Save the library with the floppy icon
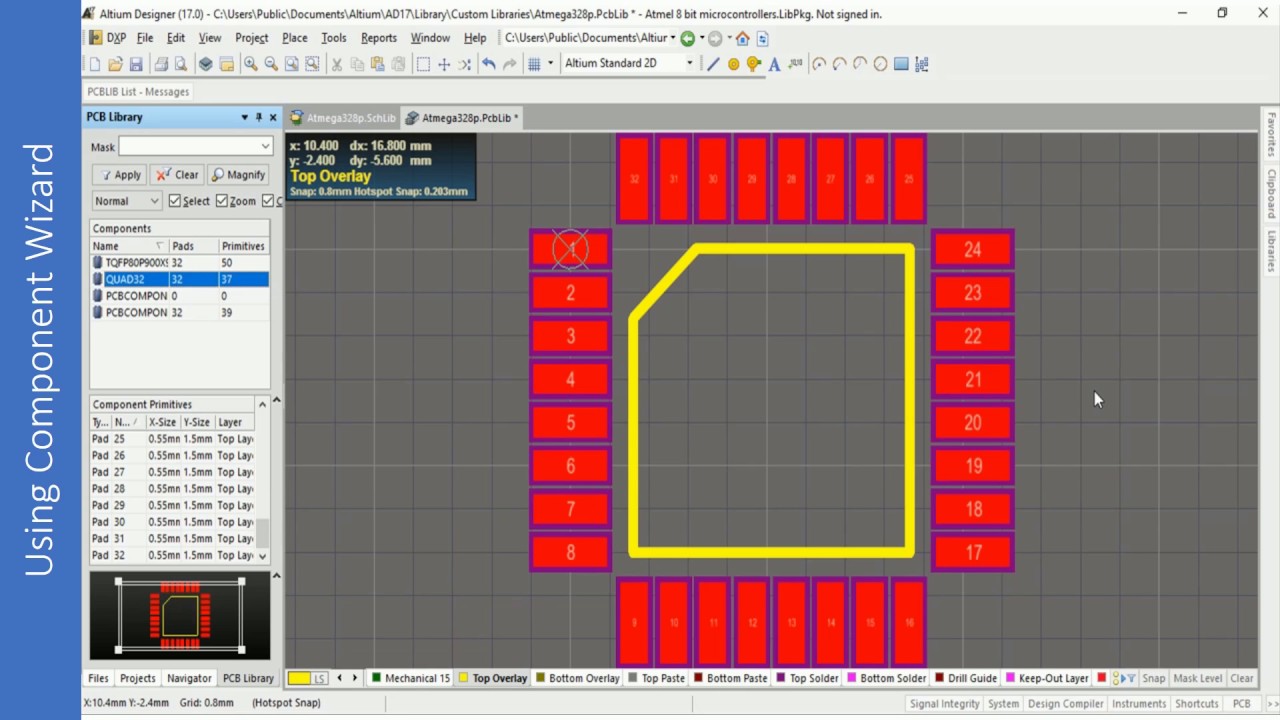Screen dimensions: 1280x720 (136, 64)
